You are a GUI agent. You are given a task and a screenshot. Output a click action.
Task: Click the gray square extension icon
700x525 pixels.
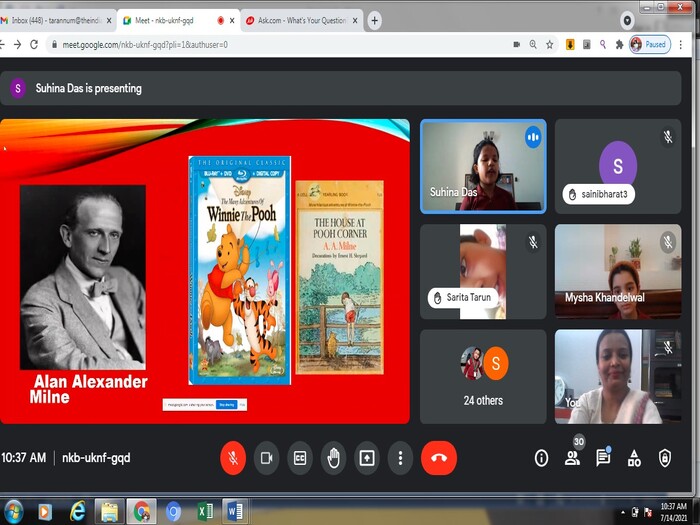point(587,44)
